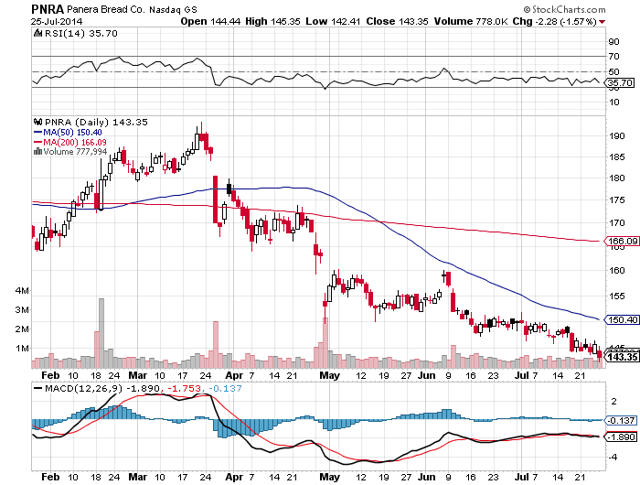Viewport: 640px width, 485px height.
Task: Click the 143.35 last price tag
Action: 622,357
